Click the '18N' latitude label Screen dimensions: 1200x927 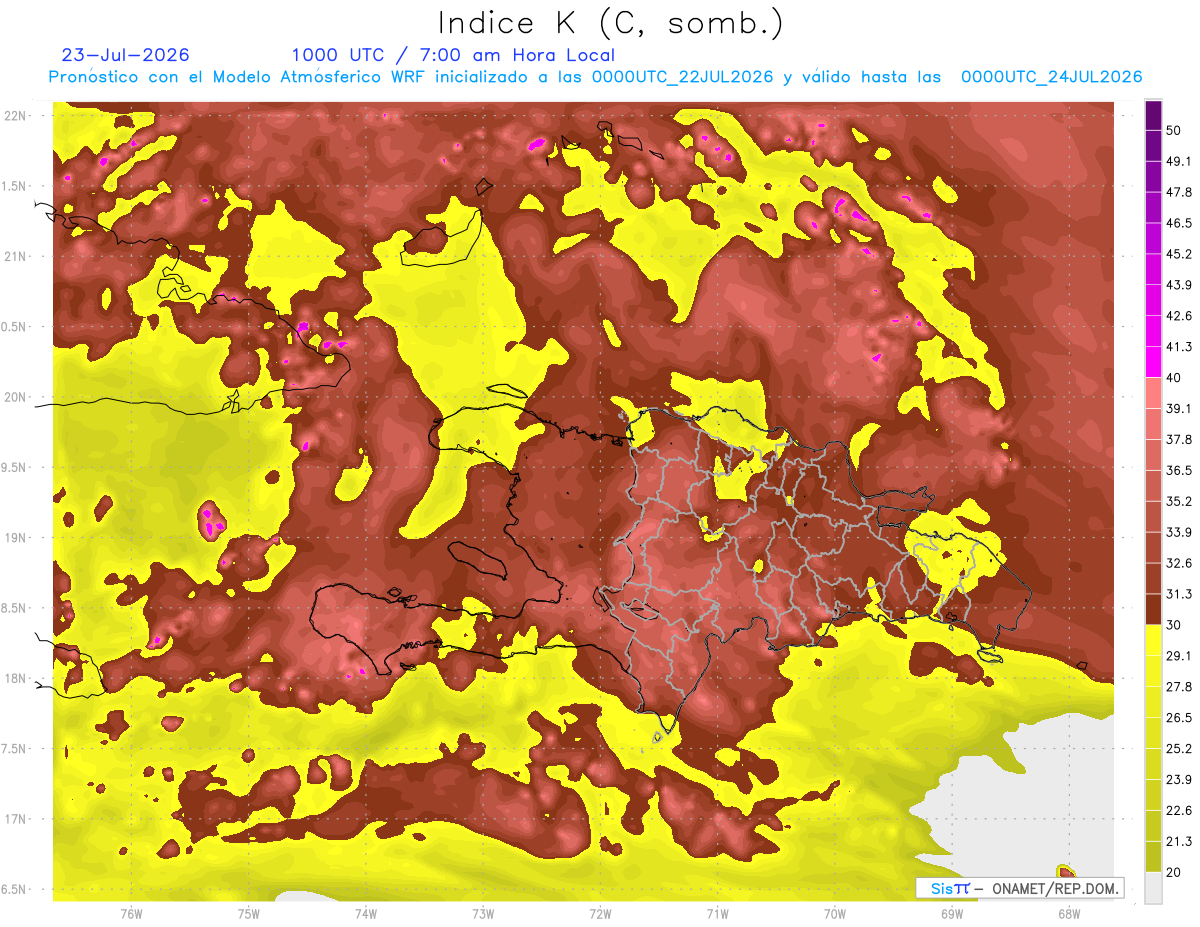coord(15,679)
